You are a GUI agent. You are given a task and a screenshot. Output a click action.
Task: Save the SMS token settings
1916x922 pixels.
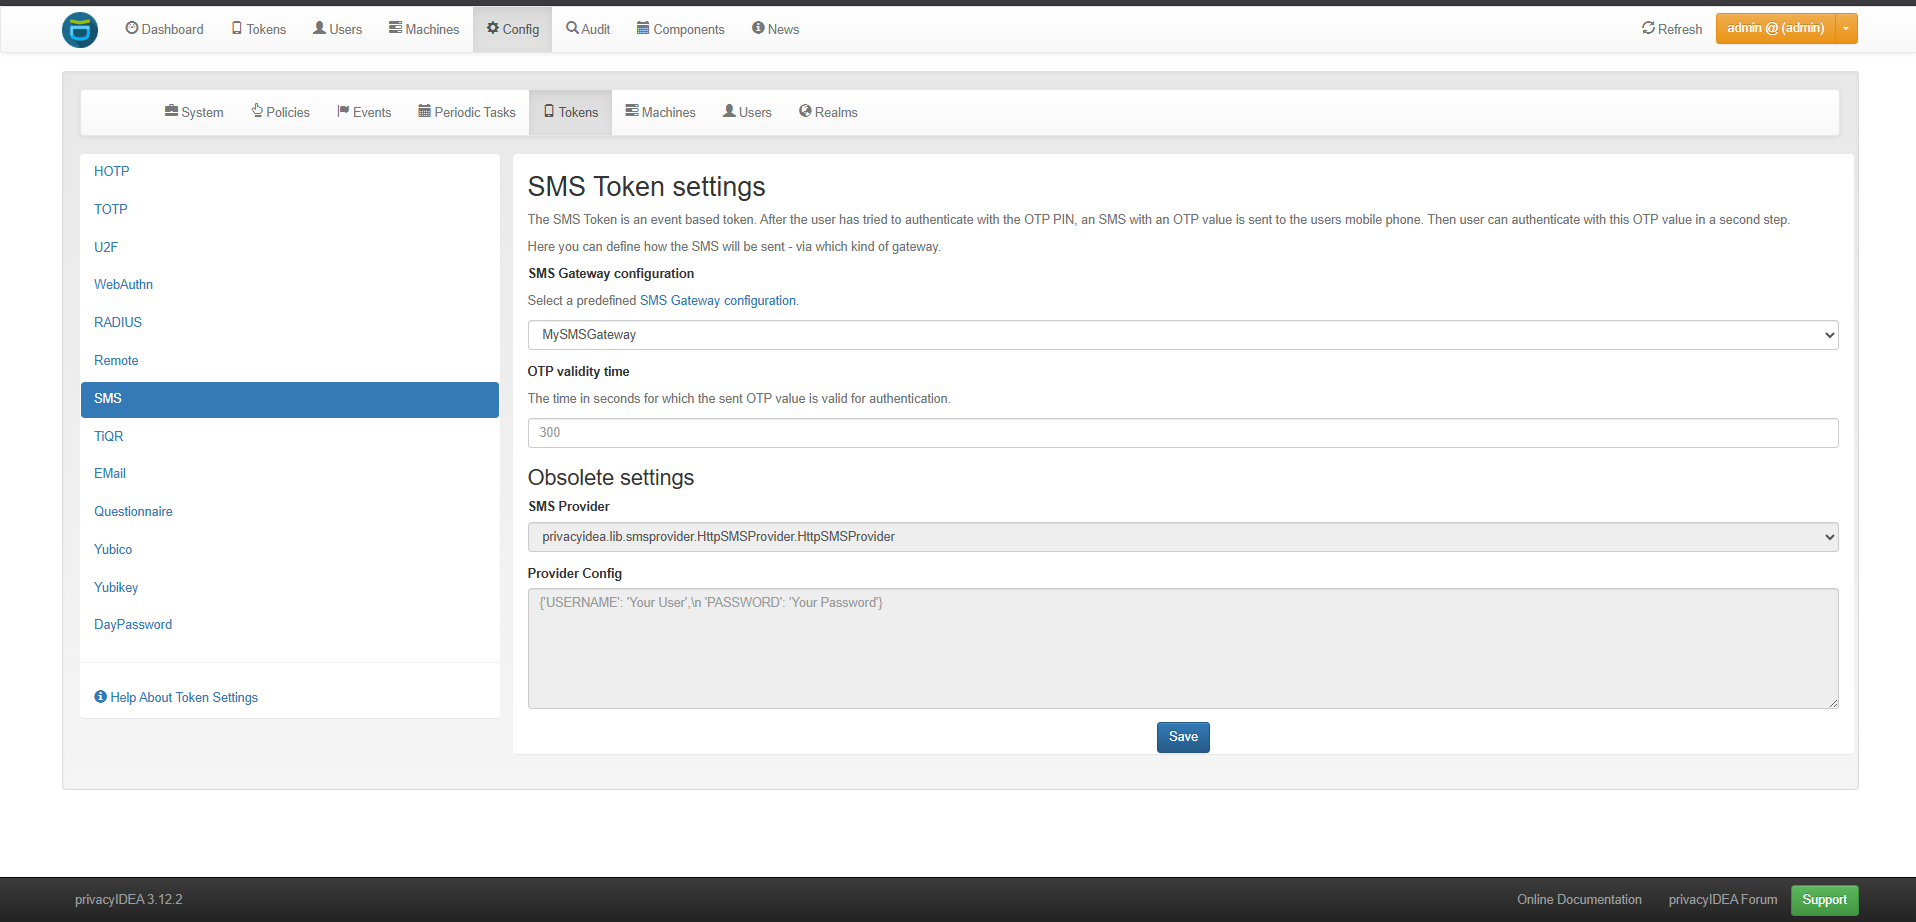tap(1183, 737)
